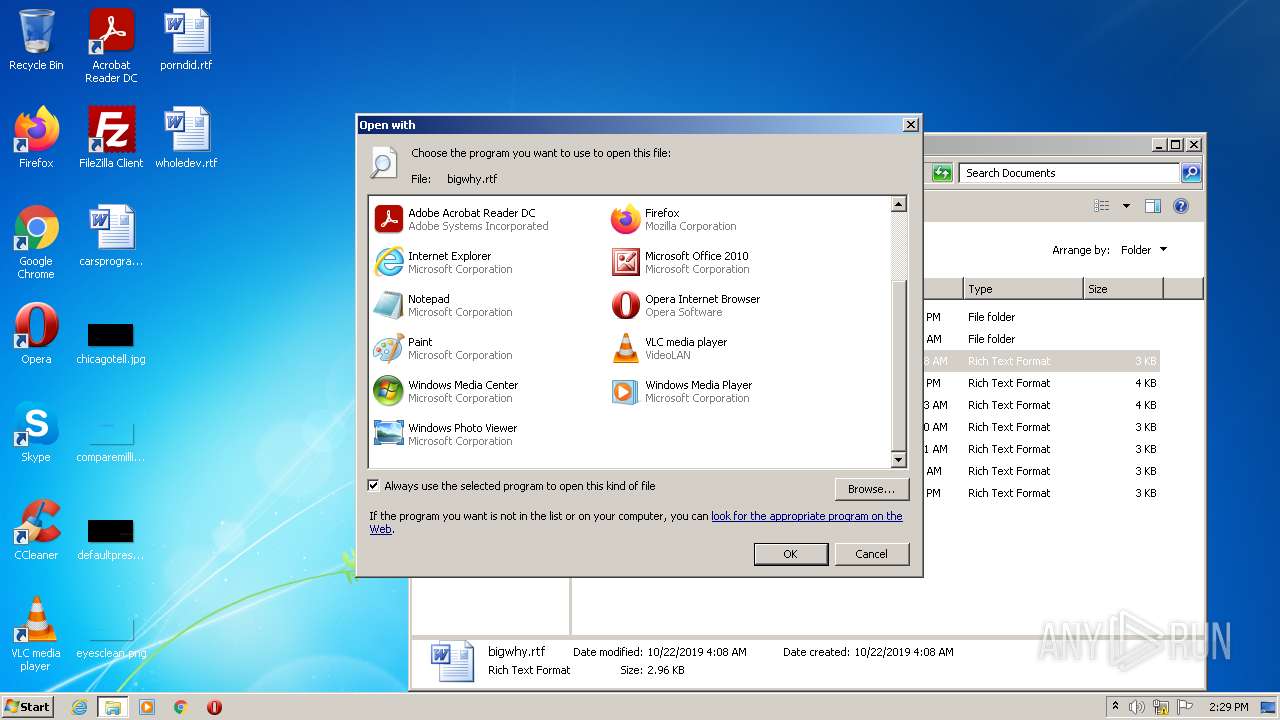The image size is (1280, 720).
Task: Click the program list scroll down arrow
Action: click(898, 460)
